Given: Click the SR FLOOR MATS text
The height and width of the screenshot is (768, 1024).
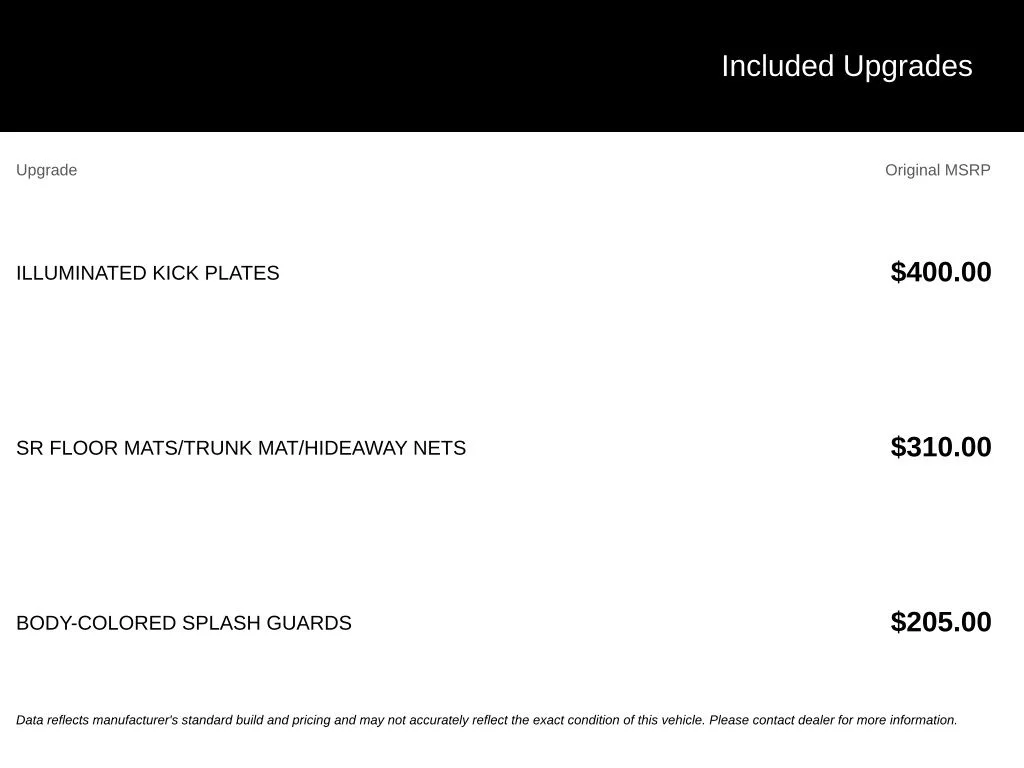Looking at the screenshot, I should pos(97,448).
